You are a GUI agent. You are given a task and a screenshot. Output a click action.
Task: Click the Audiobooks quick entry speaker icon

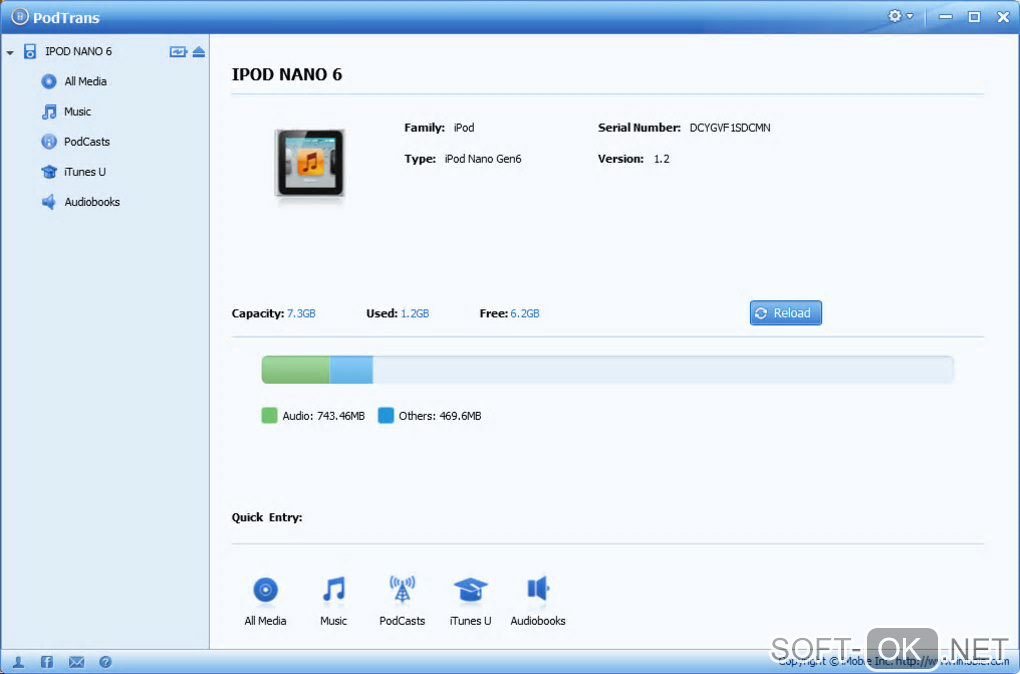[538, 589]
